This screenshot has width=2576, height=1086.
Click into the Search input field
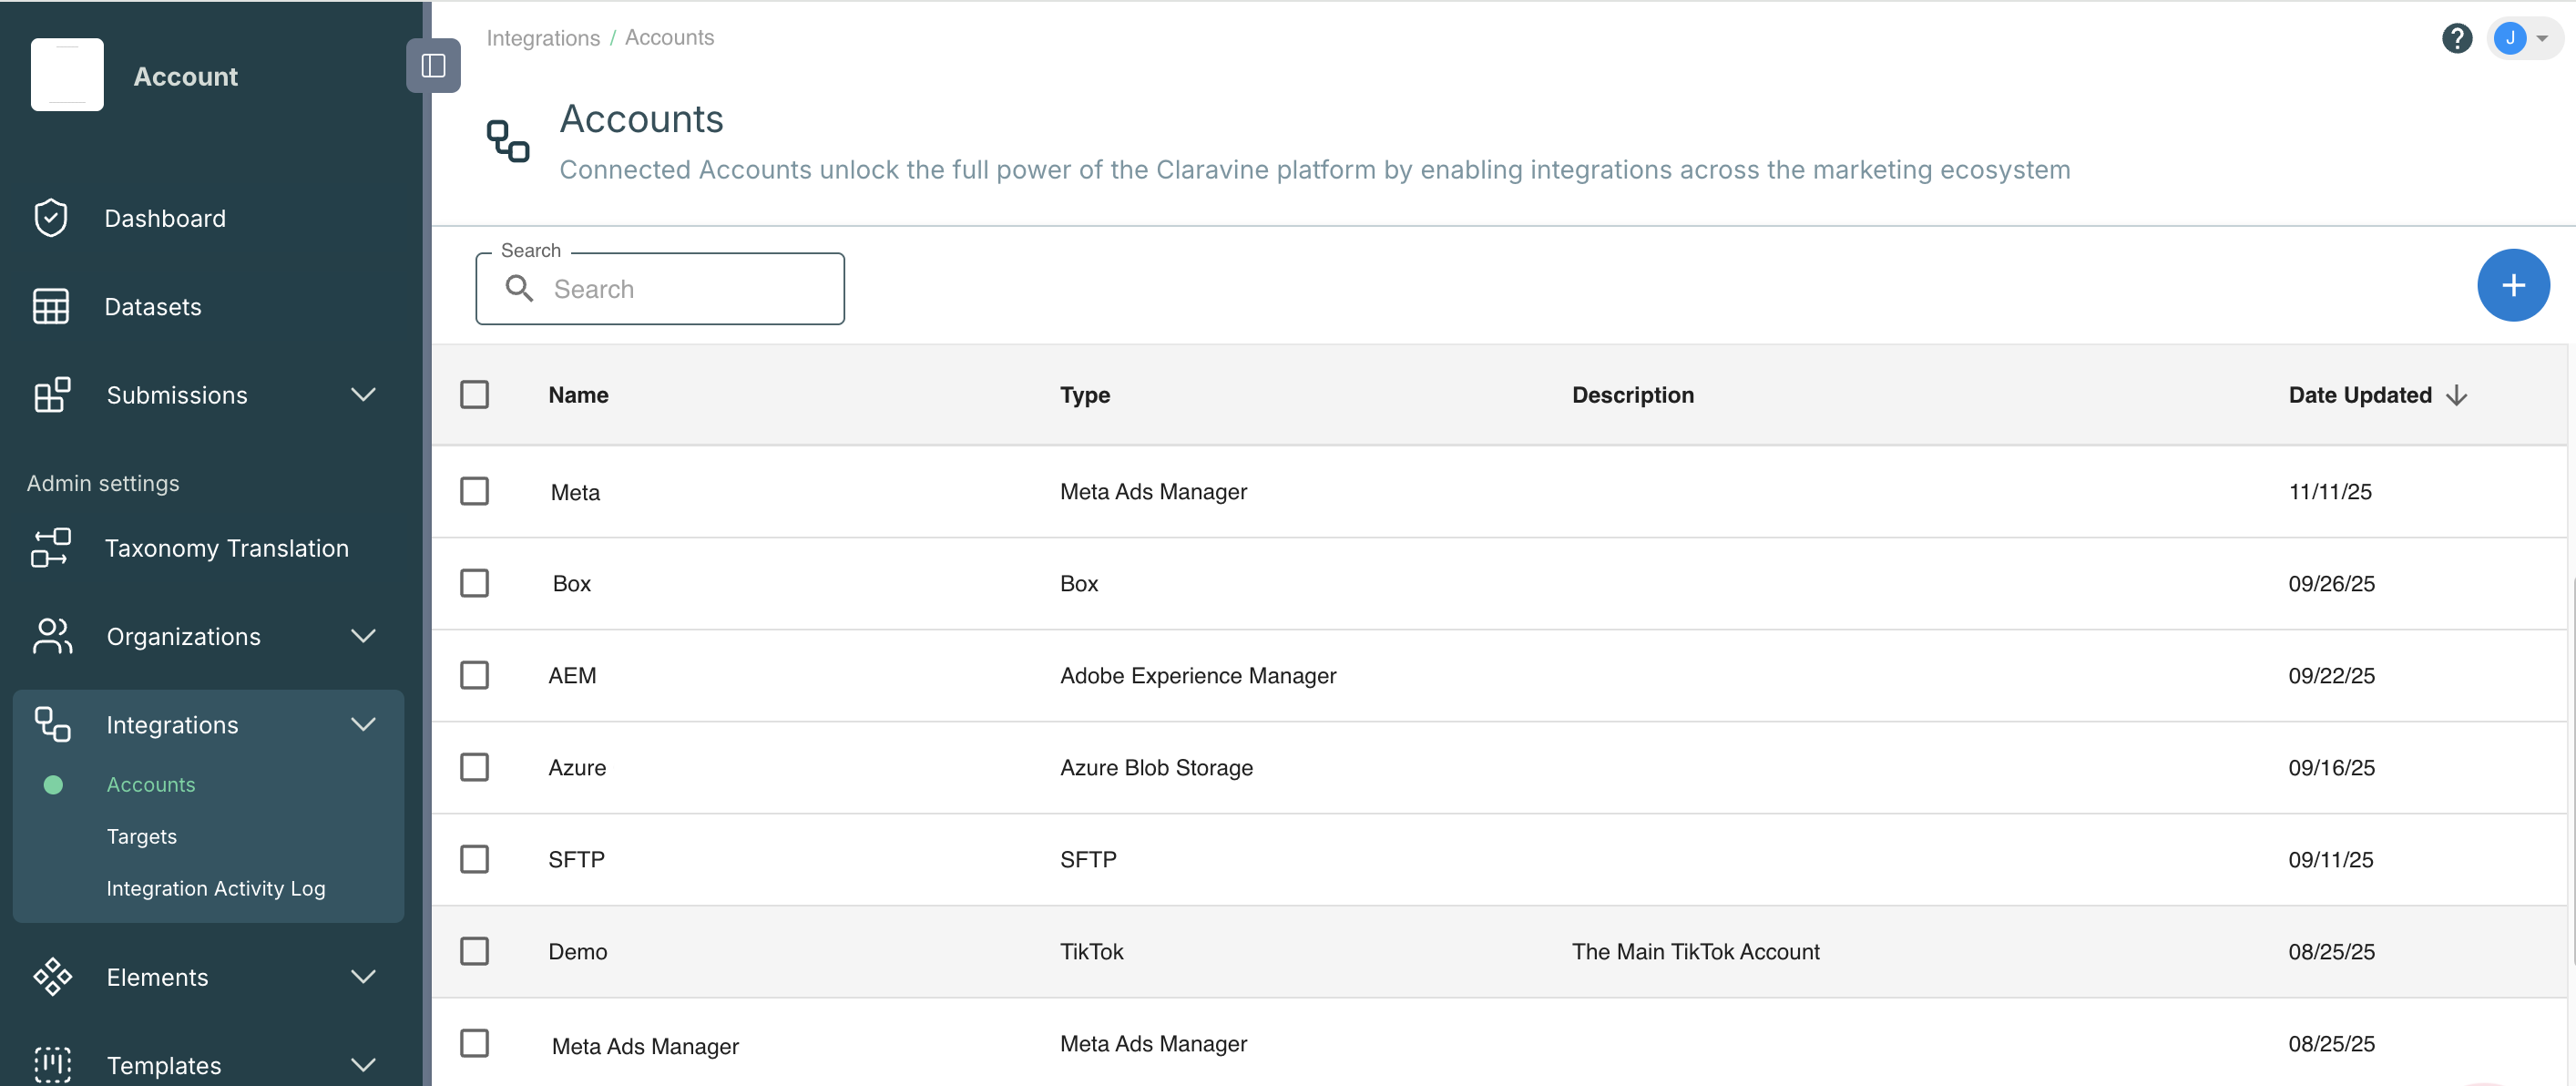(x=660, y=288)
